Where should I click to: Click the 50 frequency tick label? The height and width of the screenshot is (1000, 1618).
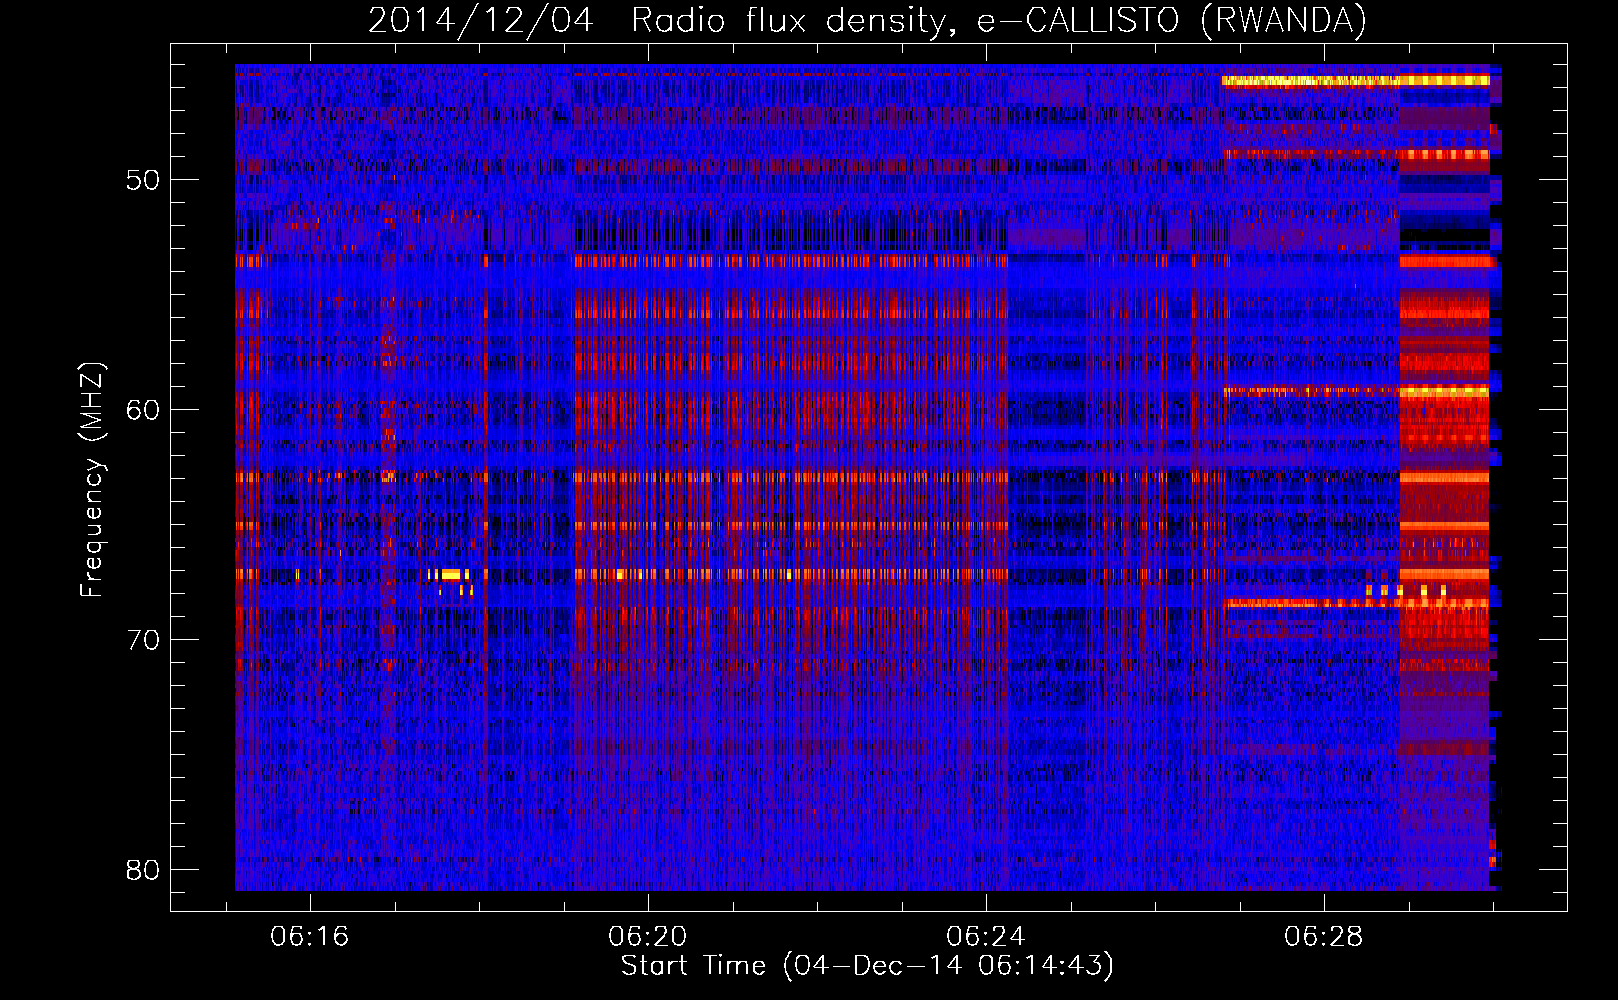pyautogui.click(x=143, y=180)
